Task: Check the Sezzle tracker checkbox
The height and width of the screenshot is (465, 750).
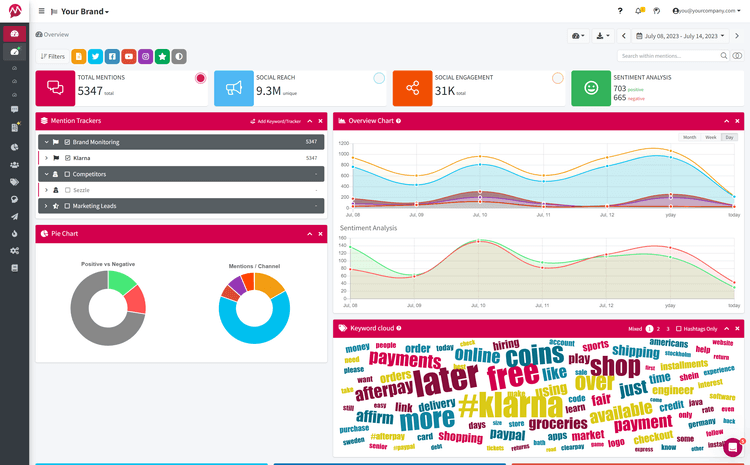Action: tap(67, 190)
